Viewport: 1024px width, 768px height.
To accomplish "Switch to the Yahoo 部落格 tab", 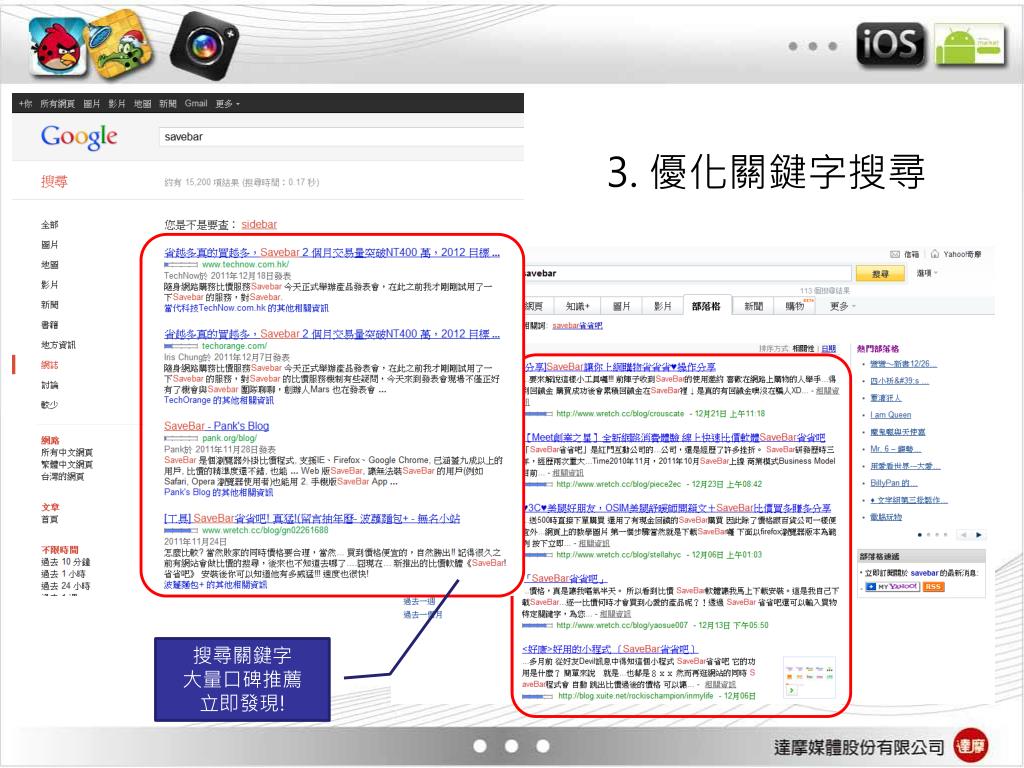I will 706,306.
